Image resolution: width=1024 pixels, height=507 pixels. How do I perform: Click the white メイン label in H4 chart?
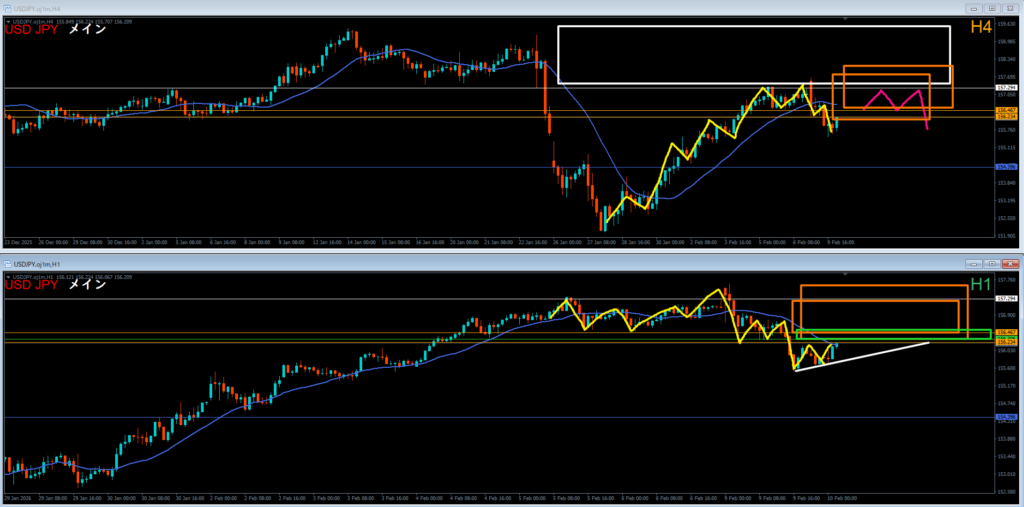[x=87, y=29]
